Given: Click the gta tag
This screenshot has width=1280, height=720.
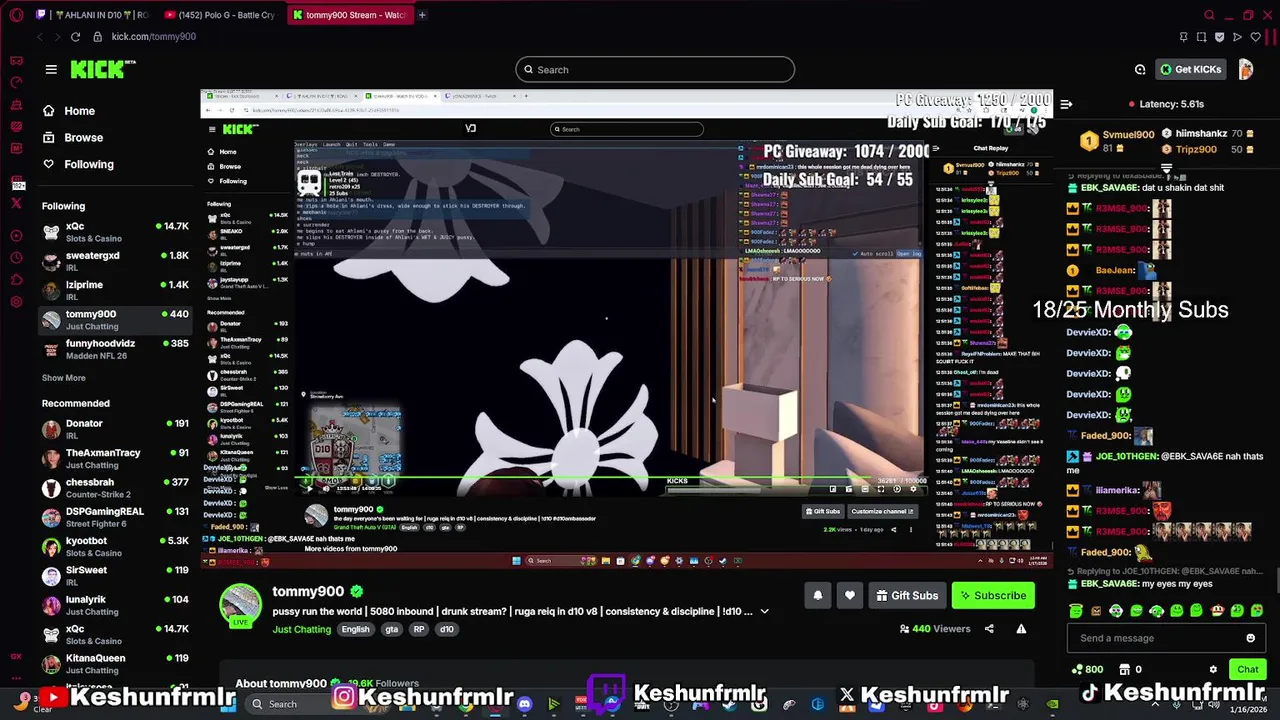Looking at the screenshot, I should click(x=392, y=629).
